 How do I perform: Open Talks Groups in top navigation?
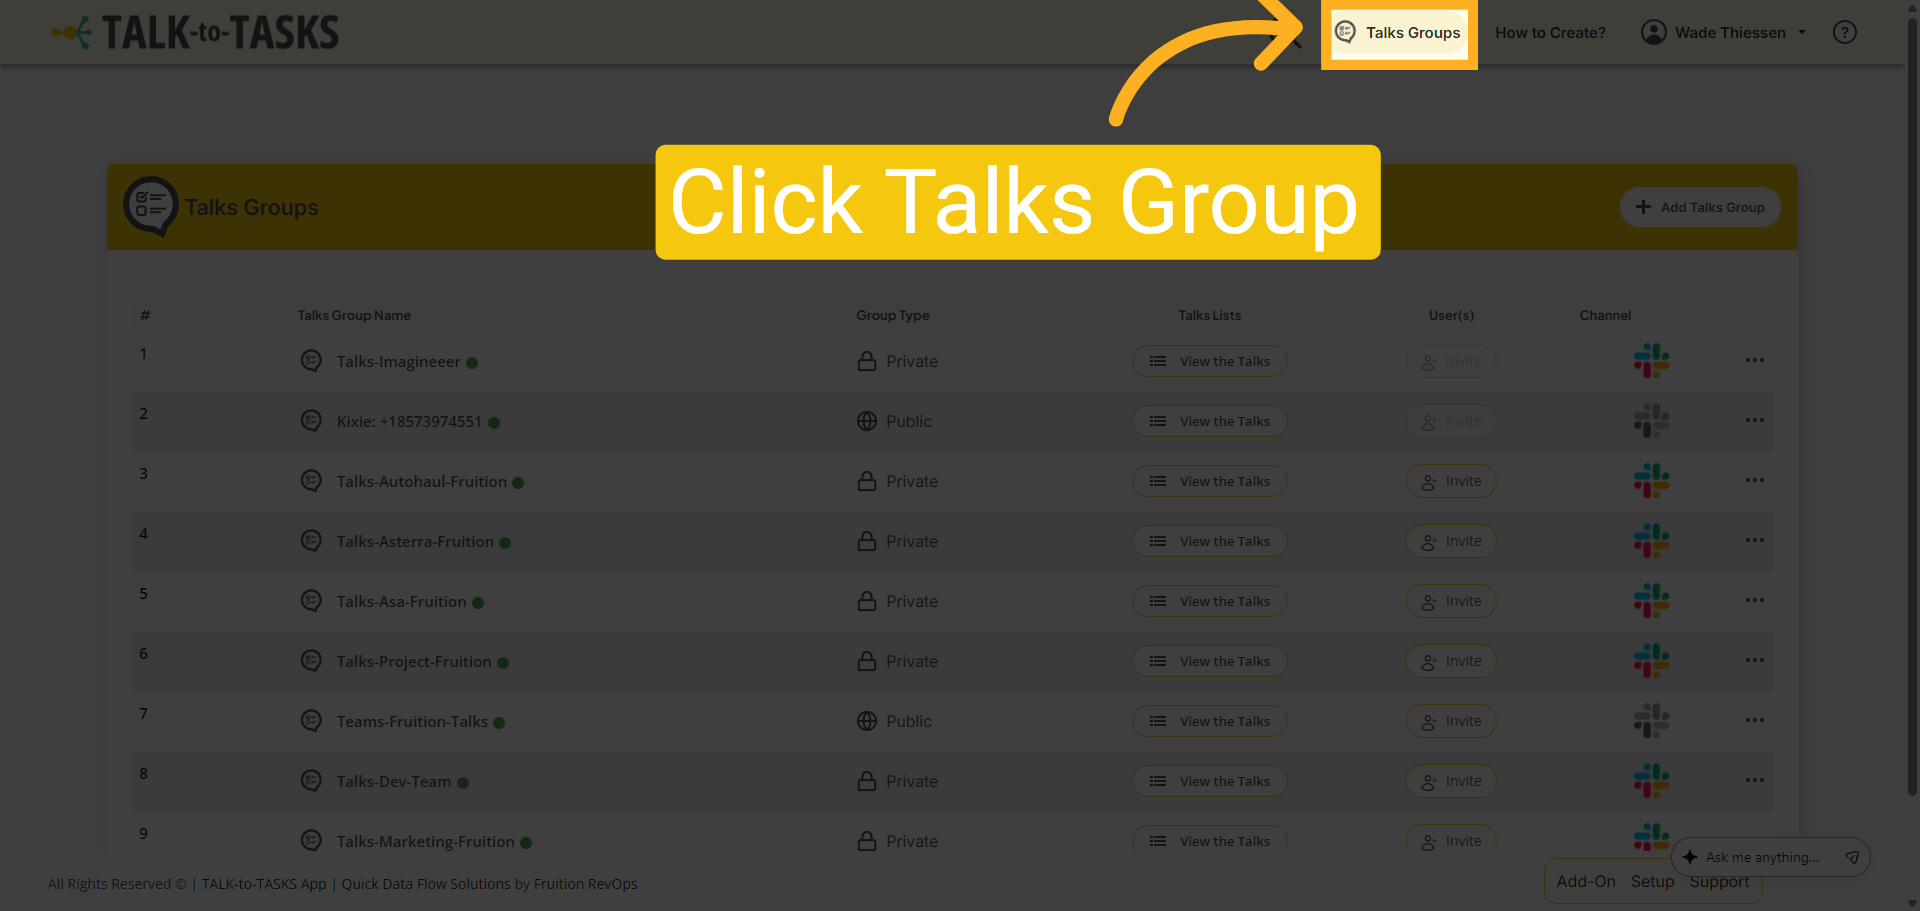click(x=1399, y=33)
